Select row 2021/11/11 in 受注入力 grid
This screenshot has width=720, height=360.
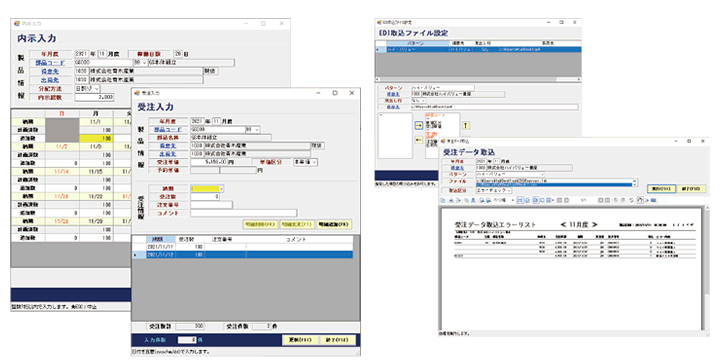[243, 247]
